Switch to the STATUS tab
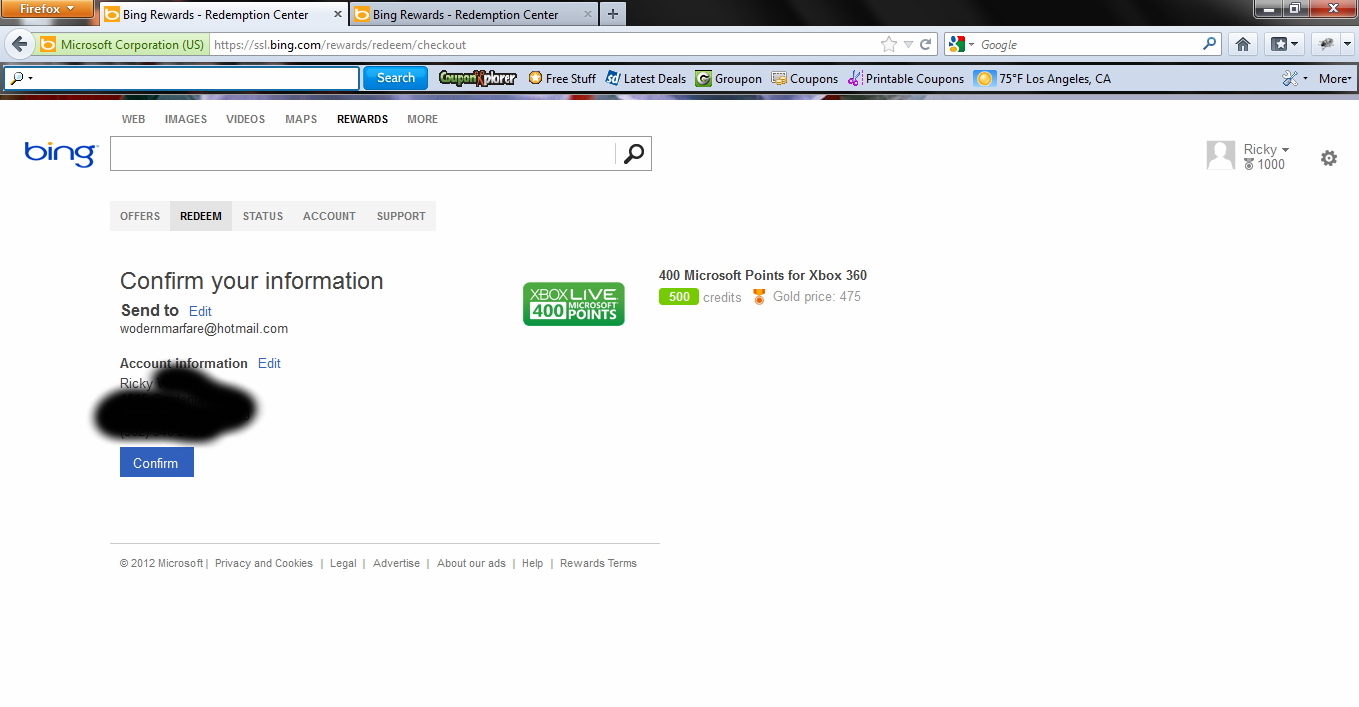This screenshot has height=707, width=1359. pos(263,216)
